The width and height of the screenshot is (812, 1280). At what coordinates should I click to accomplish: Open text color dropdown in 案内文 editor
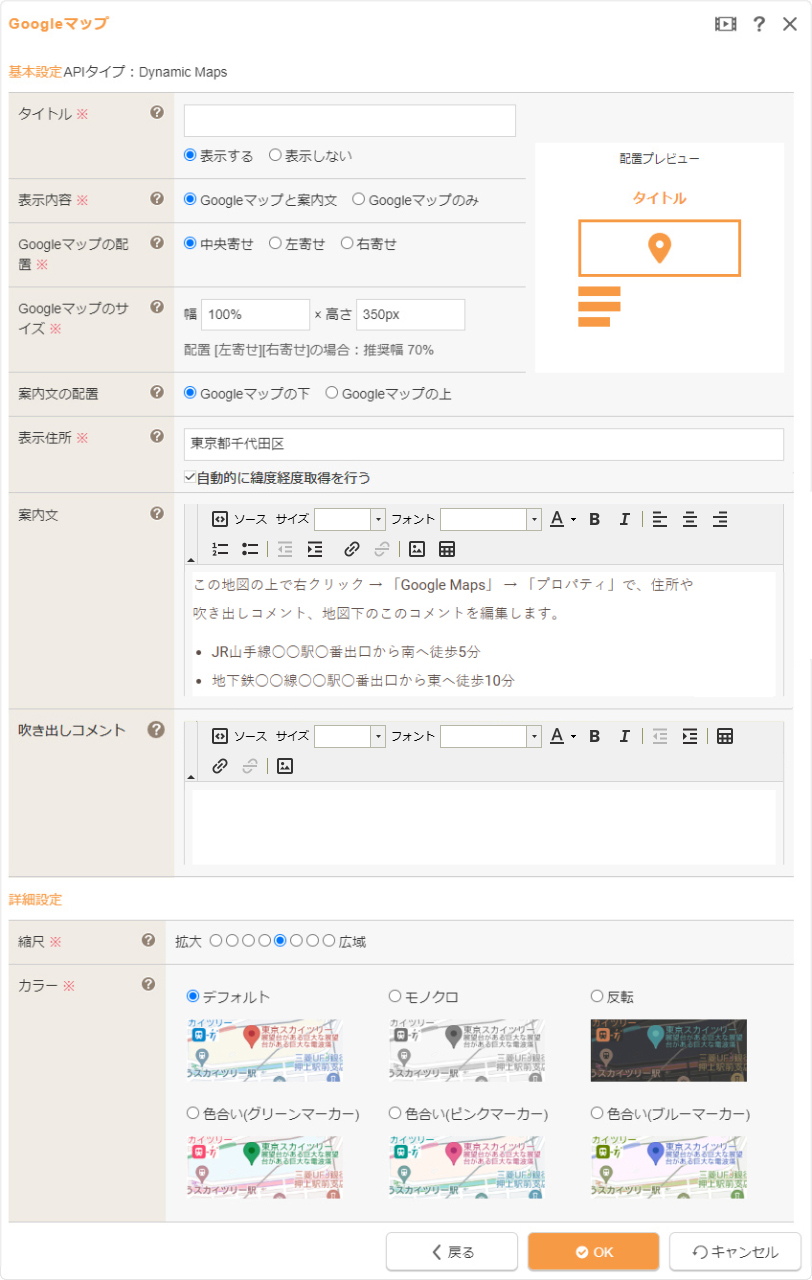tap(563, 519)
